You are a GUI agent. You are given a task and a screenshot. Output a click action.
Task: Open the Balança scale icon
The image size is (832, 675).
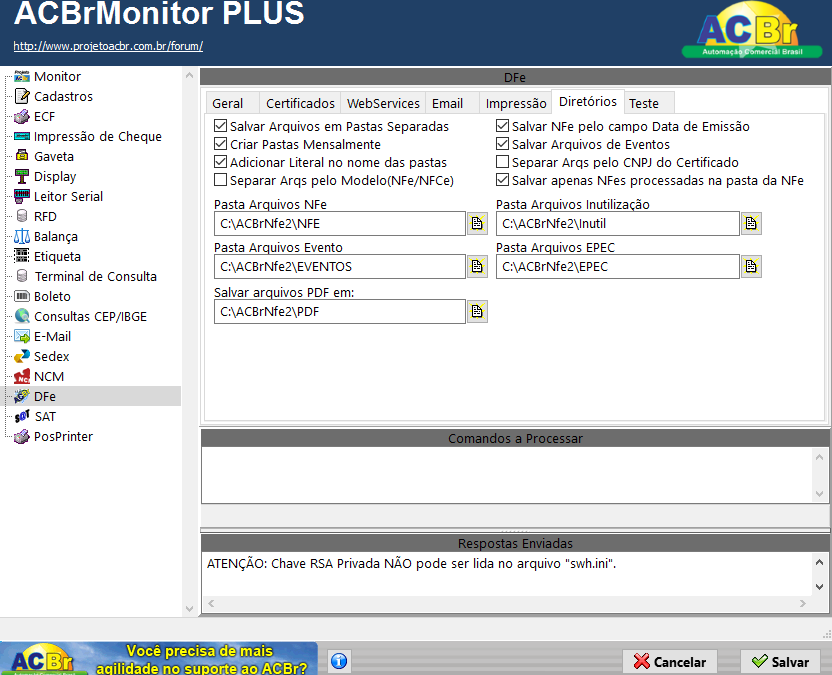22,236
